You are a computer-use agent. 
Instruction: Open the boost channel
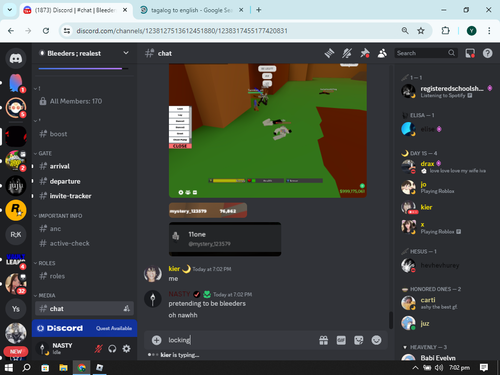[84, 134]
